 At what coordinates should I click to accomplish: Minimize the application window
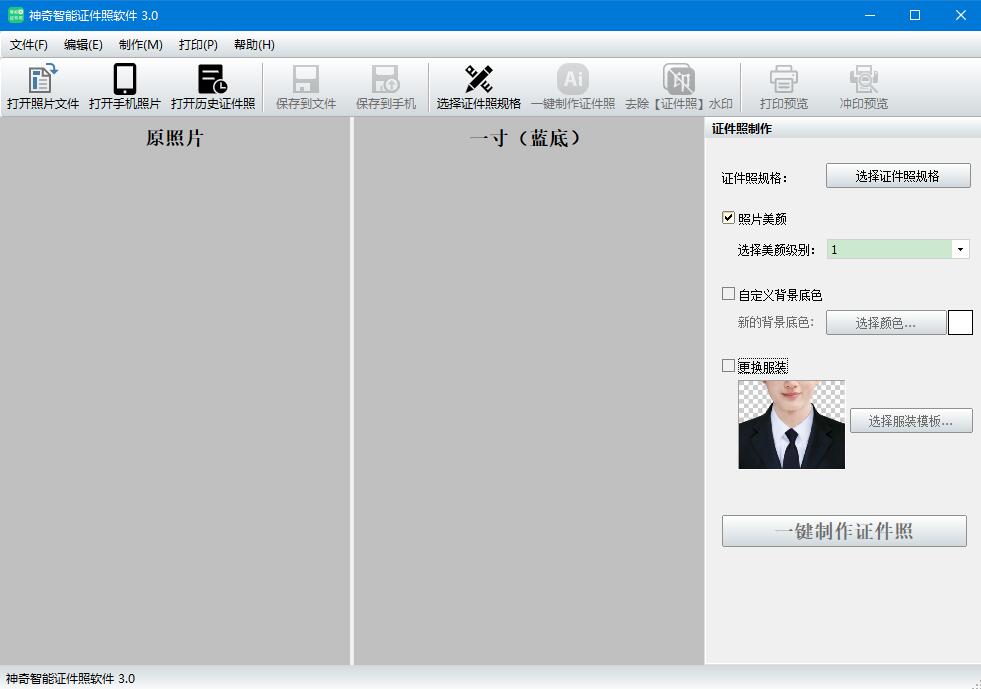coord(870,15)
